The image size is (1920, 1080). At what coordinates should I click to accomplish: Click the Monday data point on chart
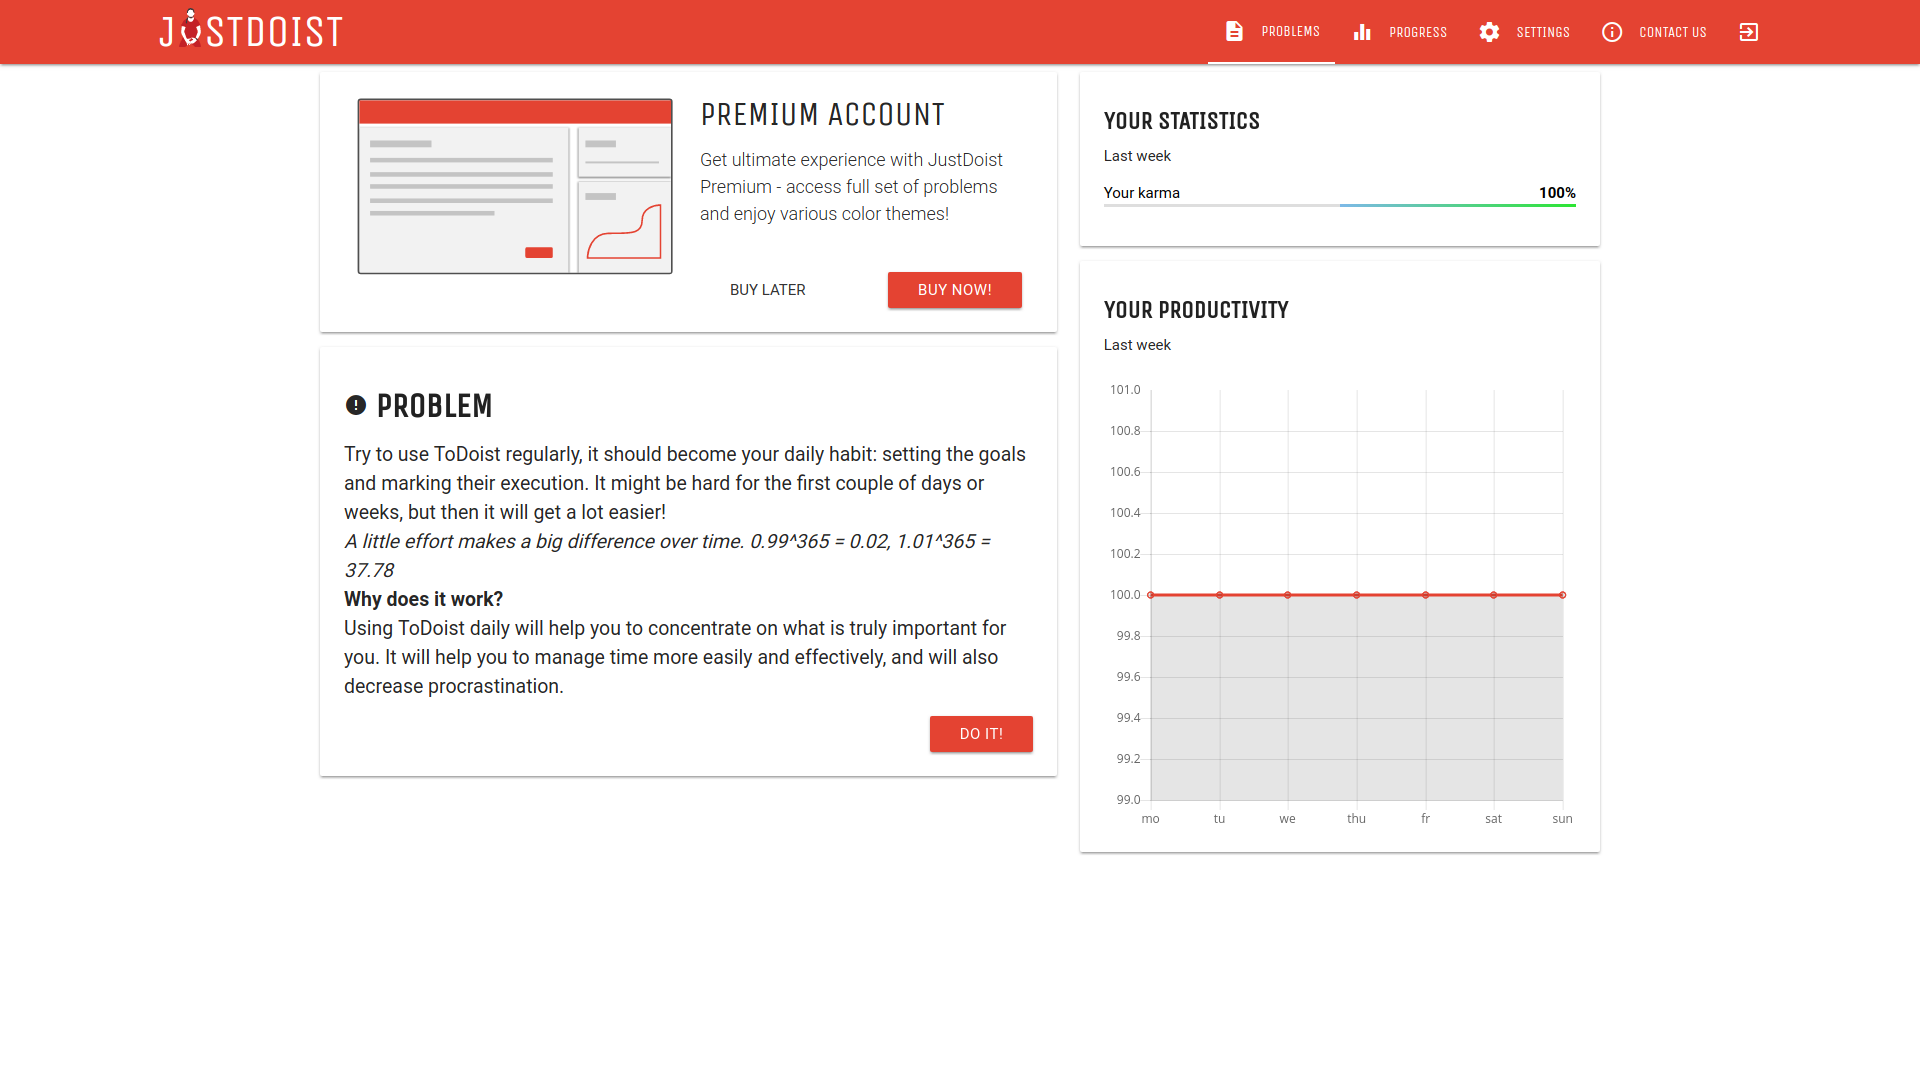(x=1151, y=595)
